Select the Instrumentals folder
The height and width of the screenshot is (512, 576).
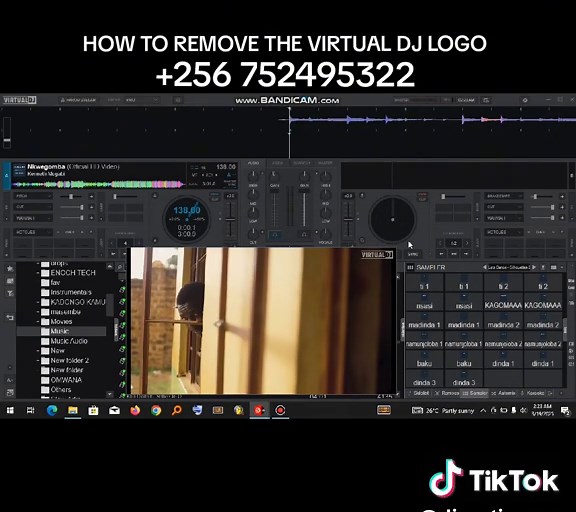click(71, 292)
